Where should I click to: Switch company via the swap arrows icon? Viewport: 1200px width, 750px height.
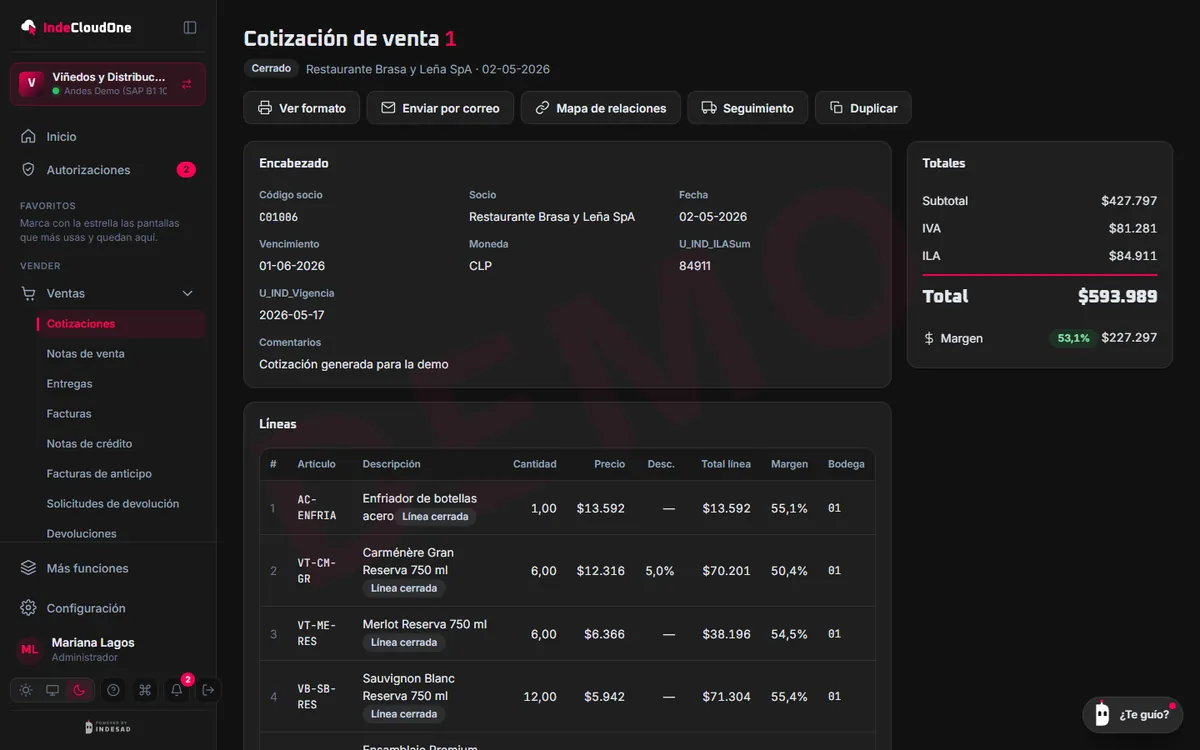coord(187,84)
